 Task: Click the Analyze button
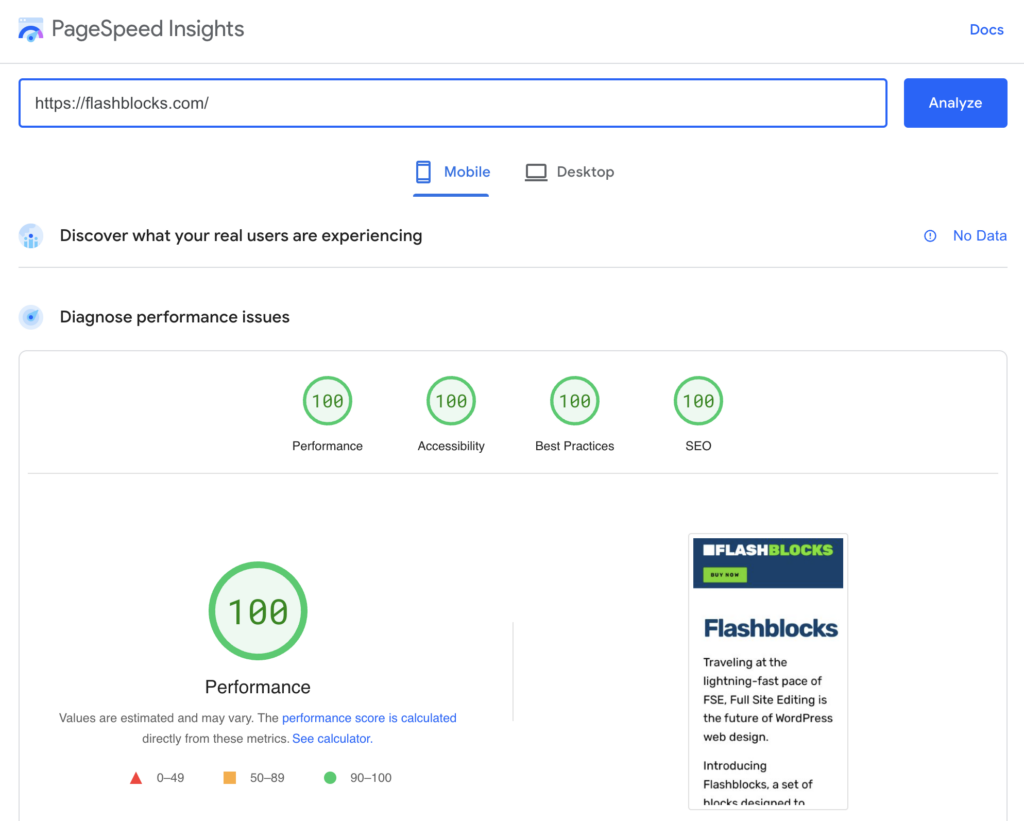[955, 103]
